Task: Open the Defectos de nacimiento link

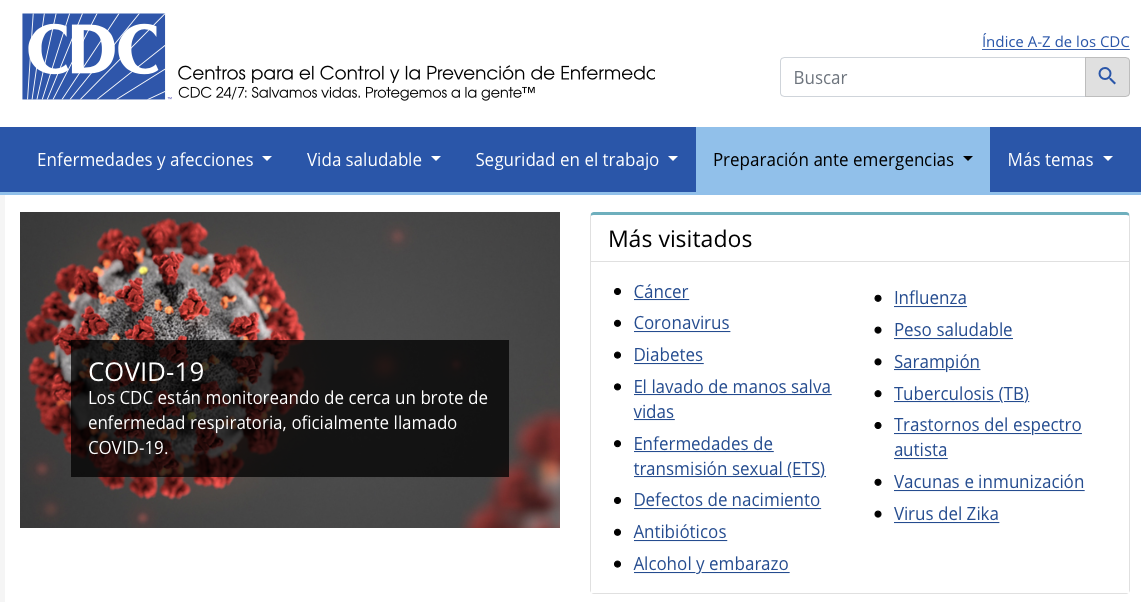Action: point(726,499)
